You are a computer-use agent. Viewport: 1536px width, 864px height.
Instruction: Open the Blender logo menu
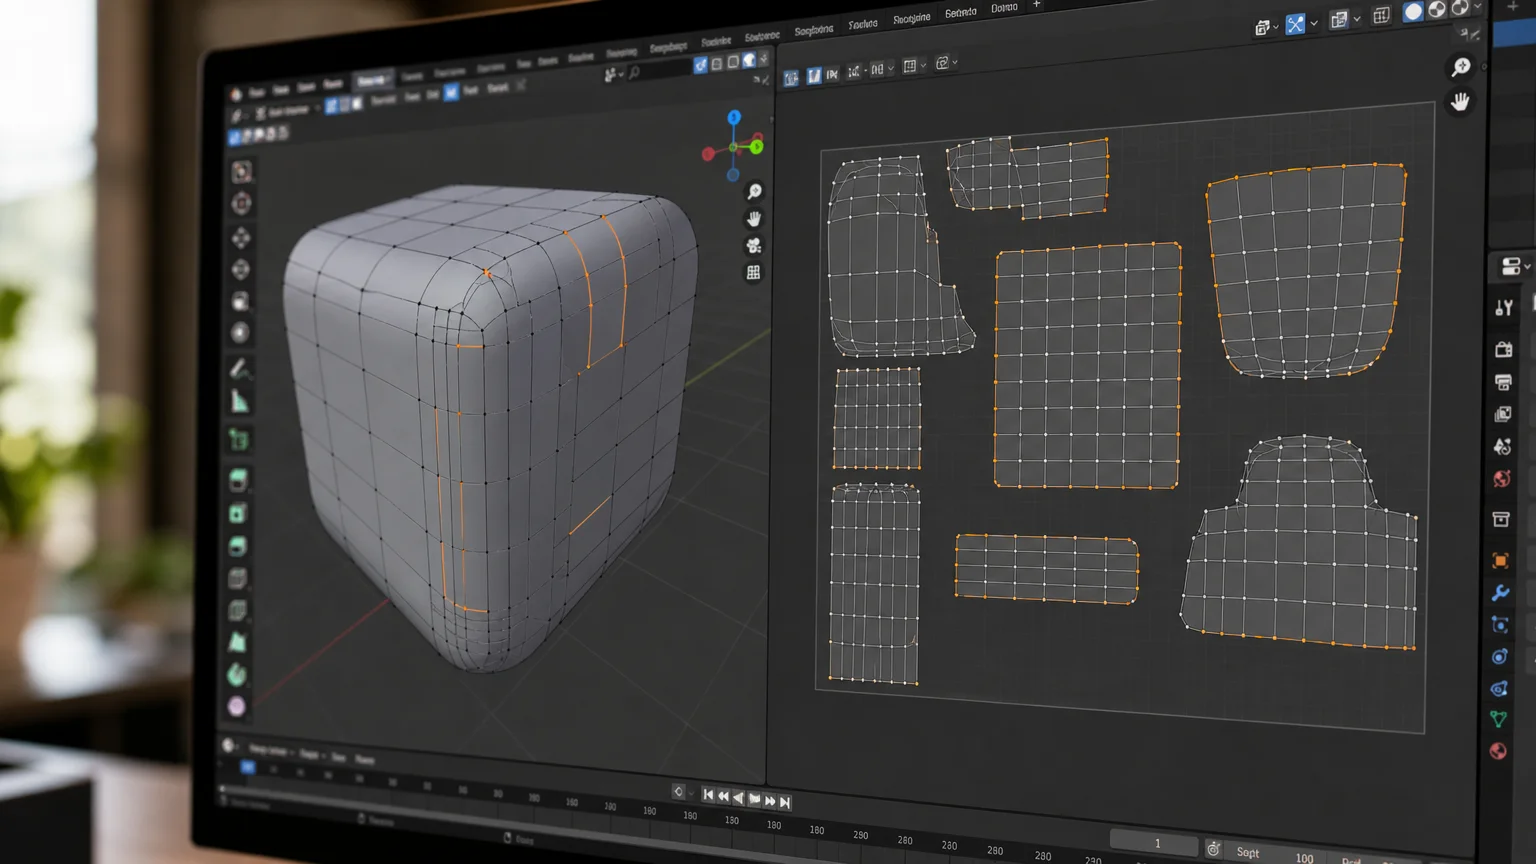pyautogui.click(x=236, y=94)
